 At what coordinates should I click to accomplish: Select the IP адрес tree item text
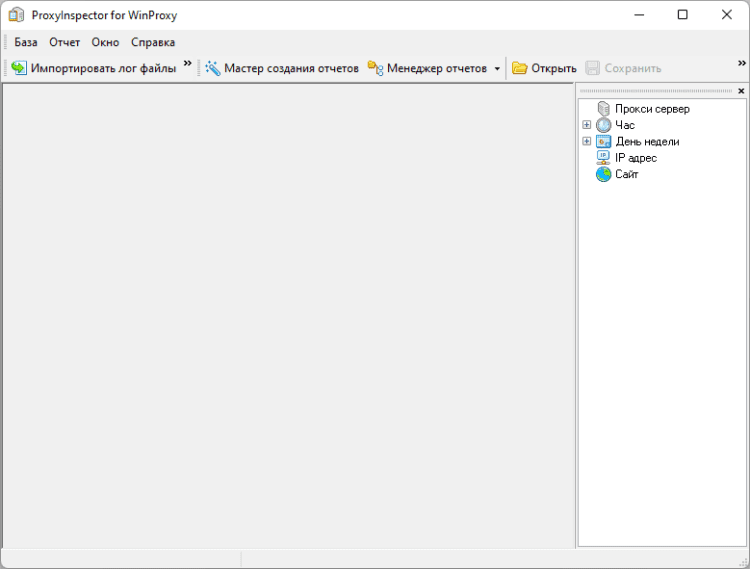coord(636,158)
